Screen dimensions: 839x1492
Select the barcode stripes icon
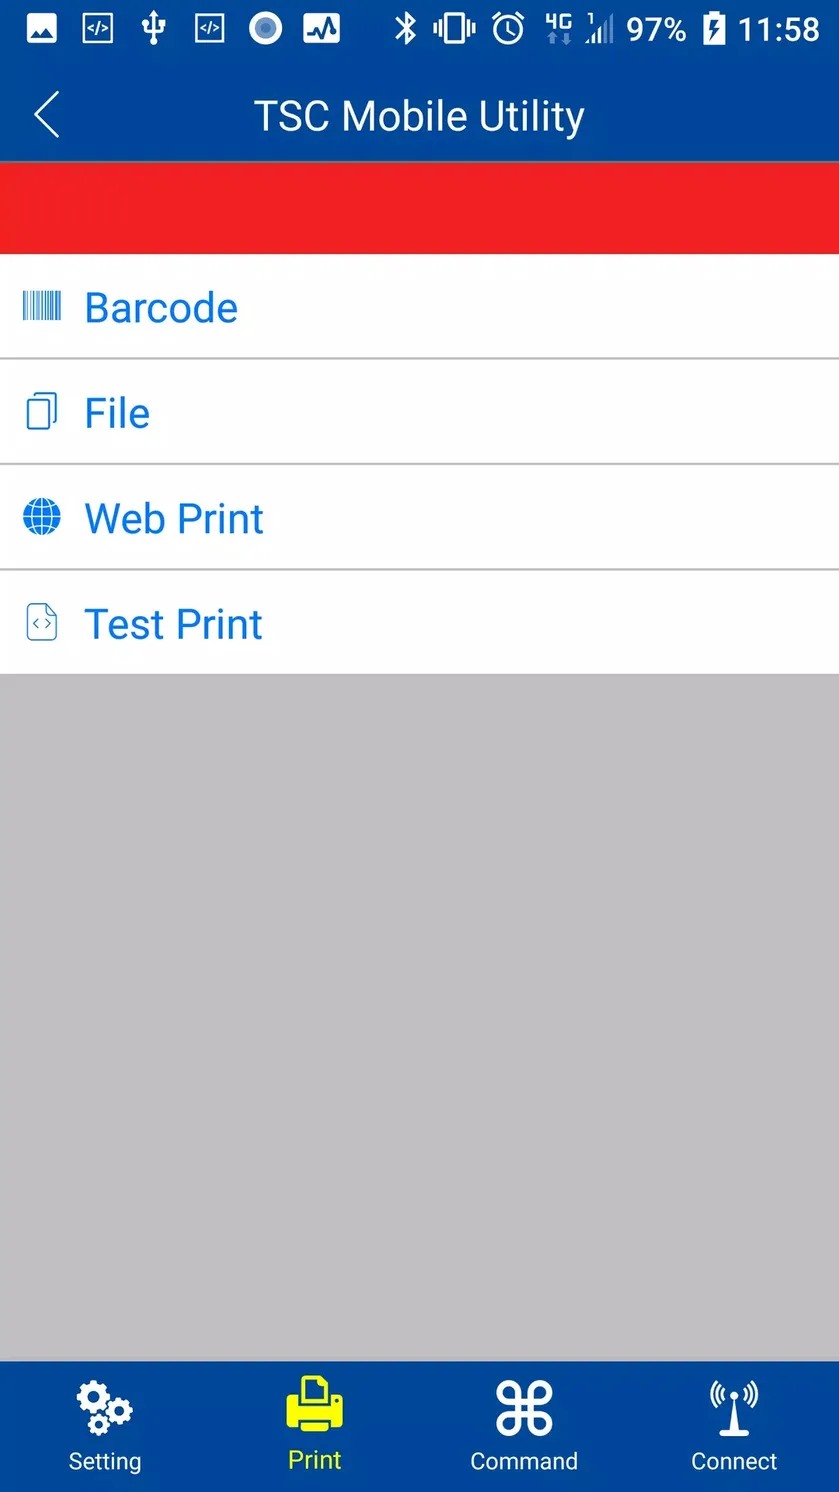[x=42, y=306]
